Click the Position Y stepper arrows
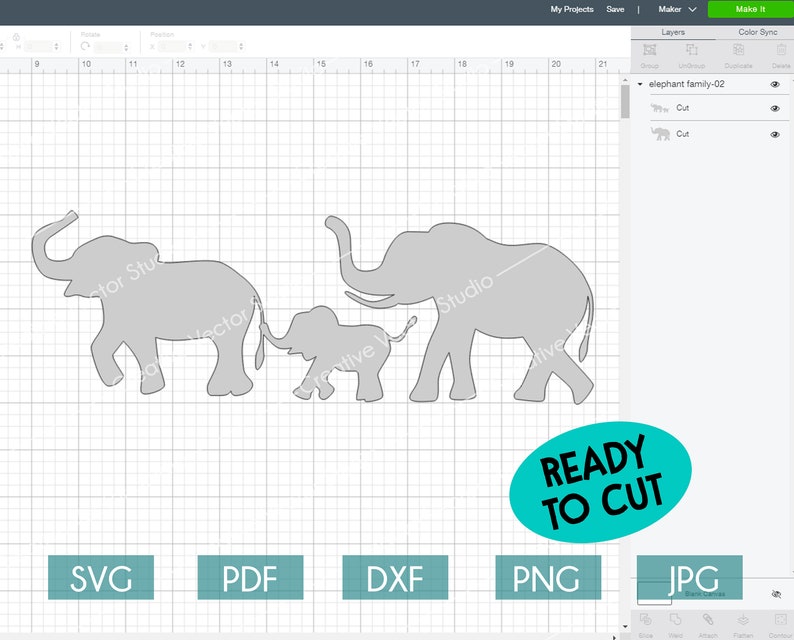 (241, 47)
